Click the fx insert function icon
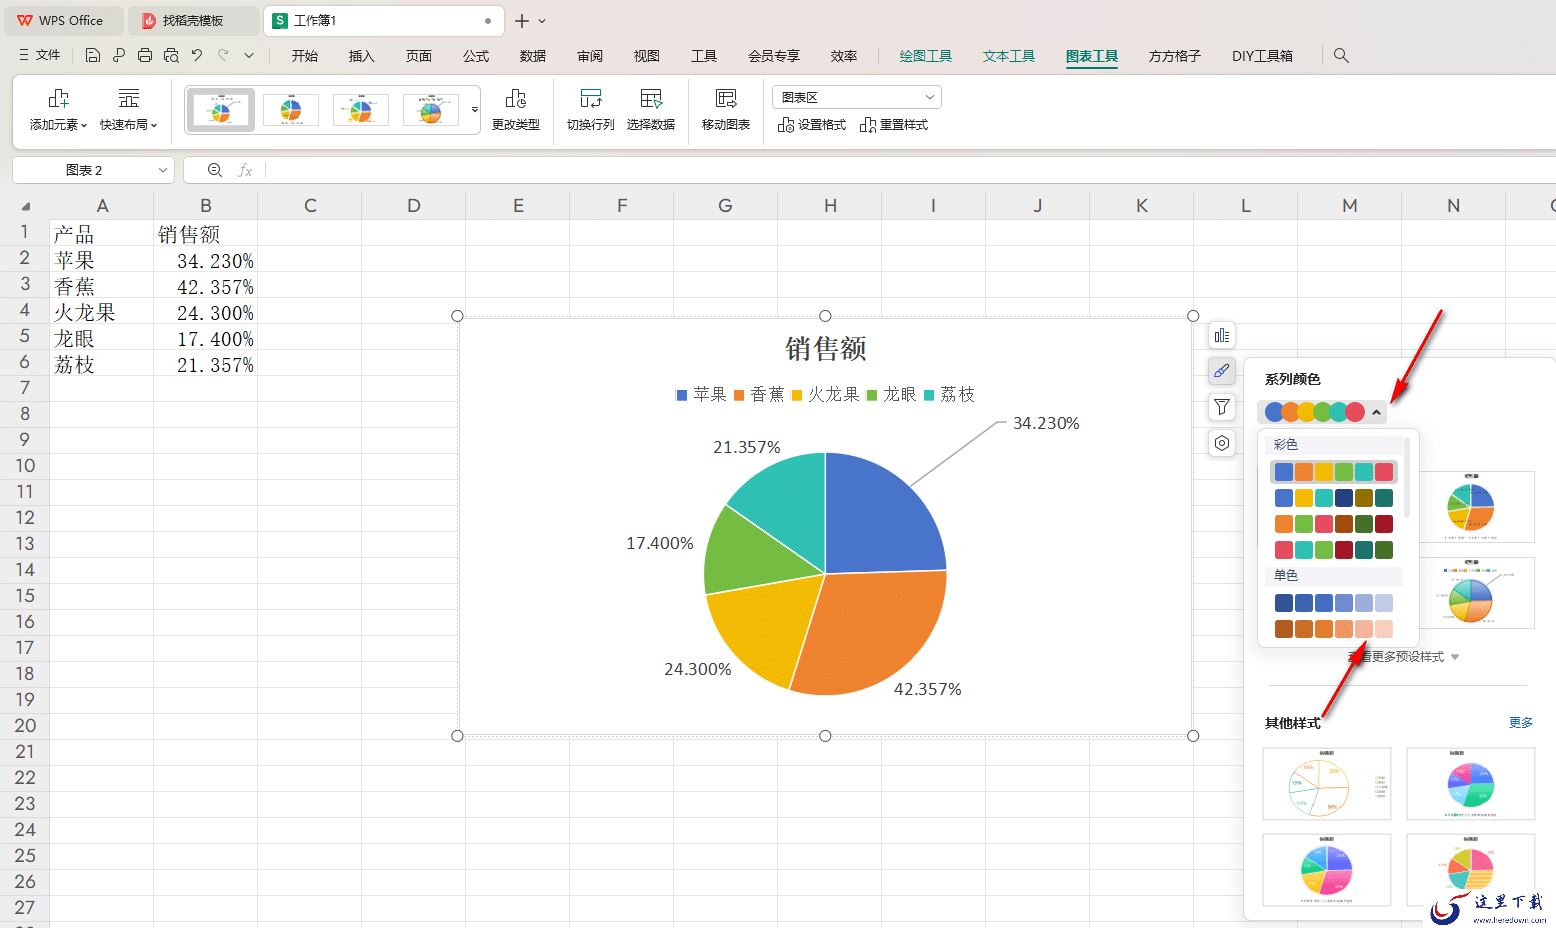Image resolution: width=1556 pixels, height=928 pixels. coord(245,170)
